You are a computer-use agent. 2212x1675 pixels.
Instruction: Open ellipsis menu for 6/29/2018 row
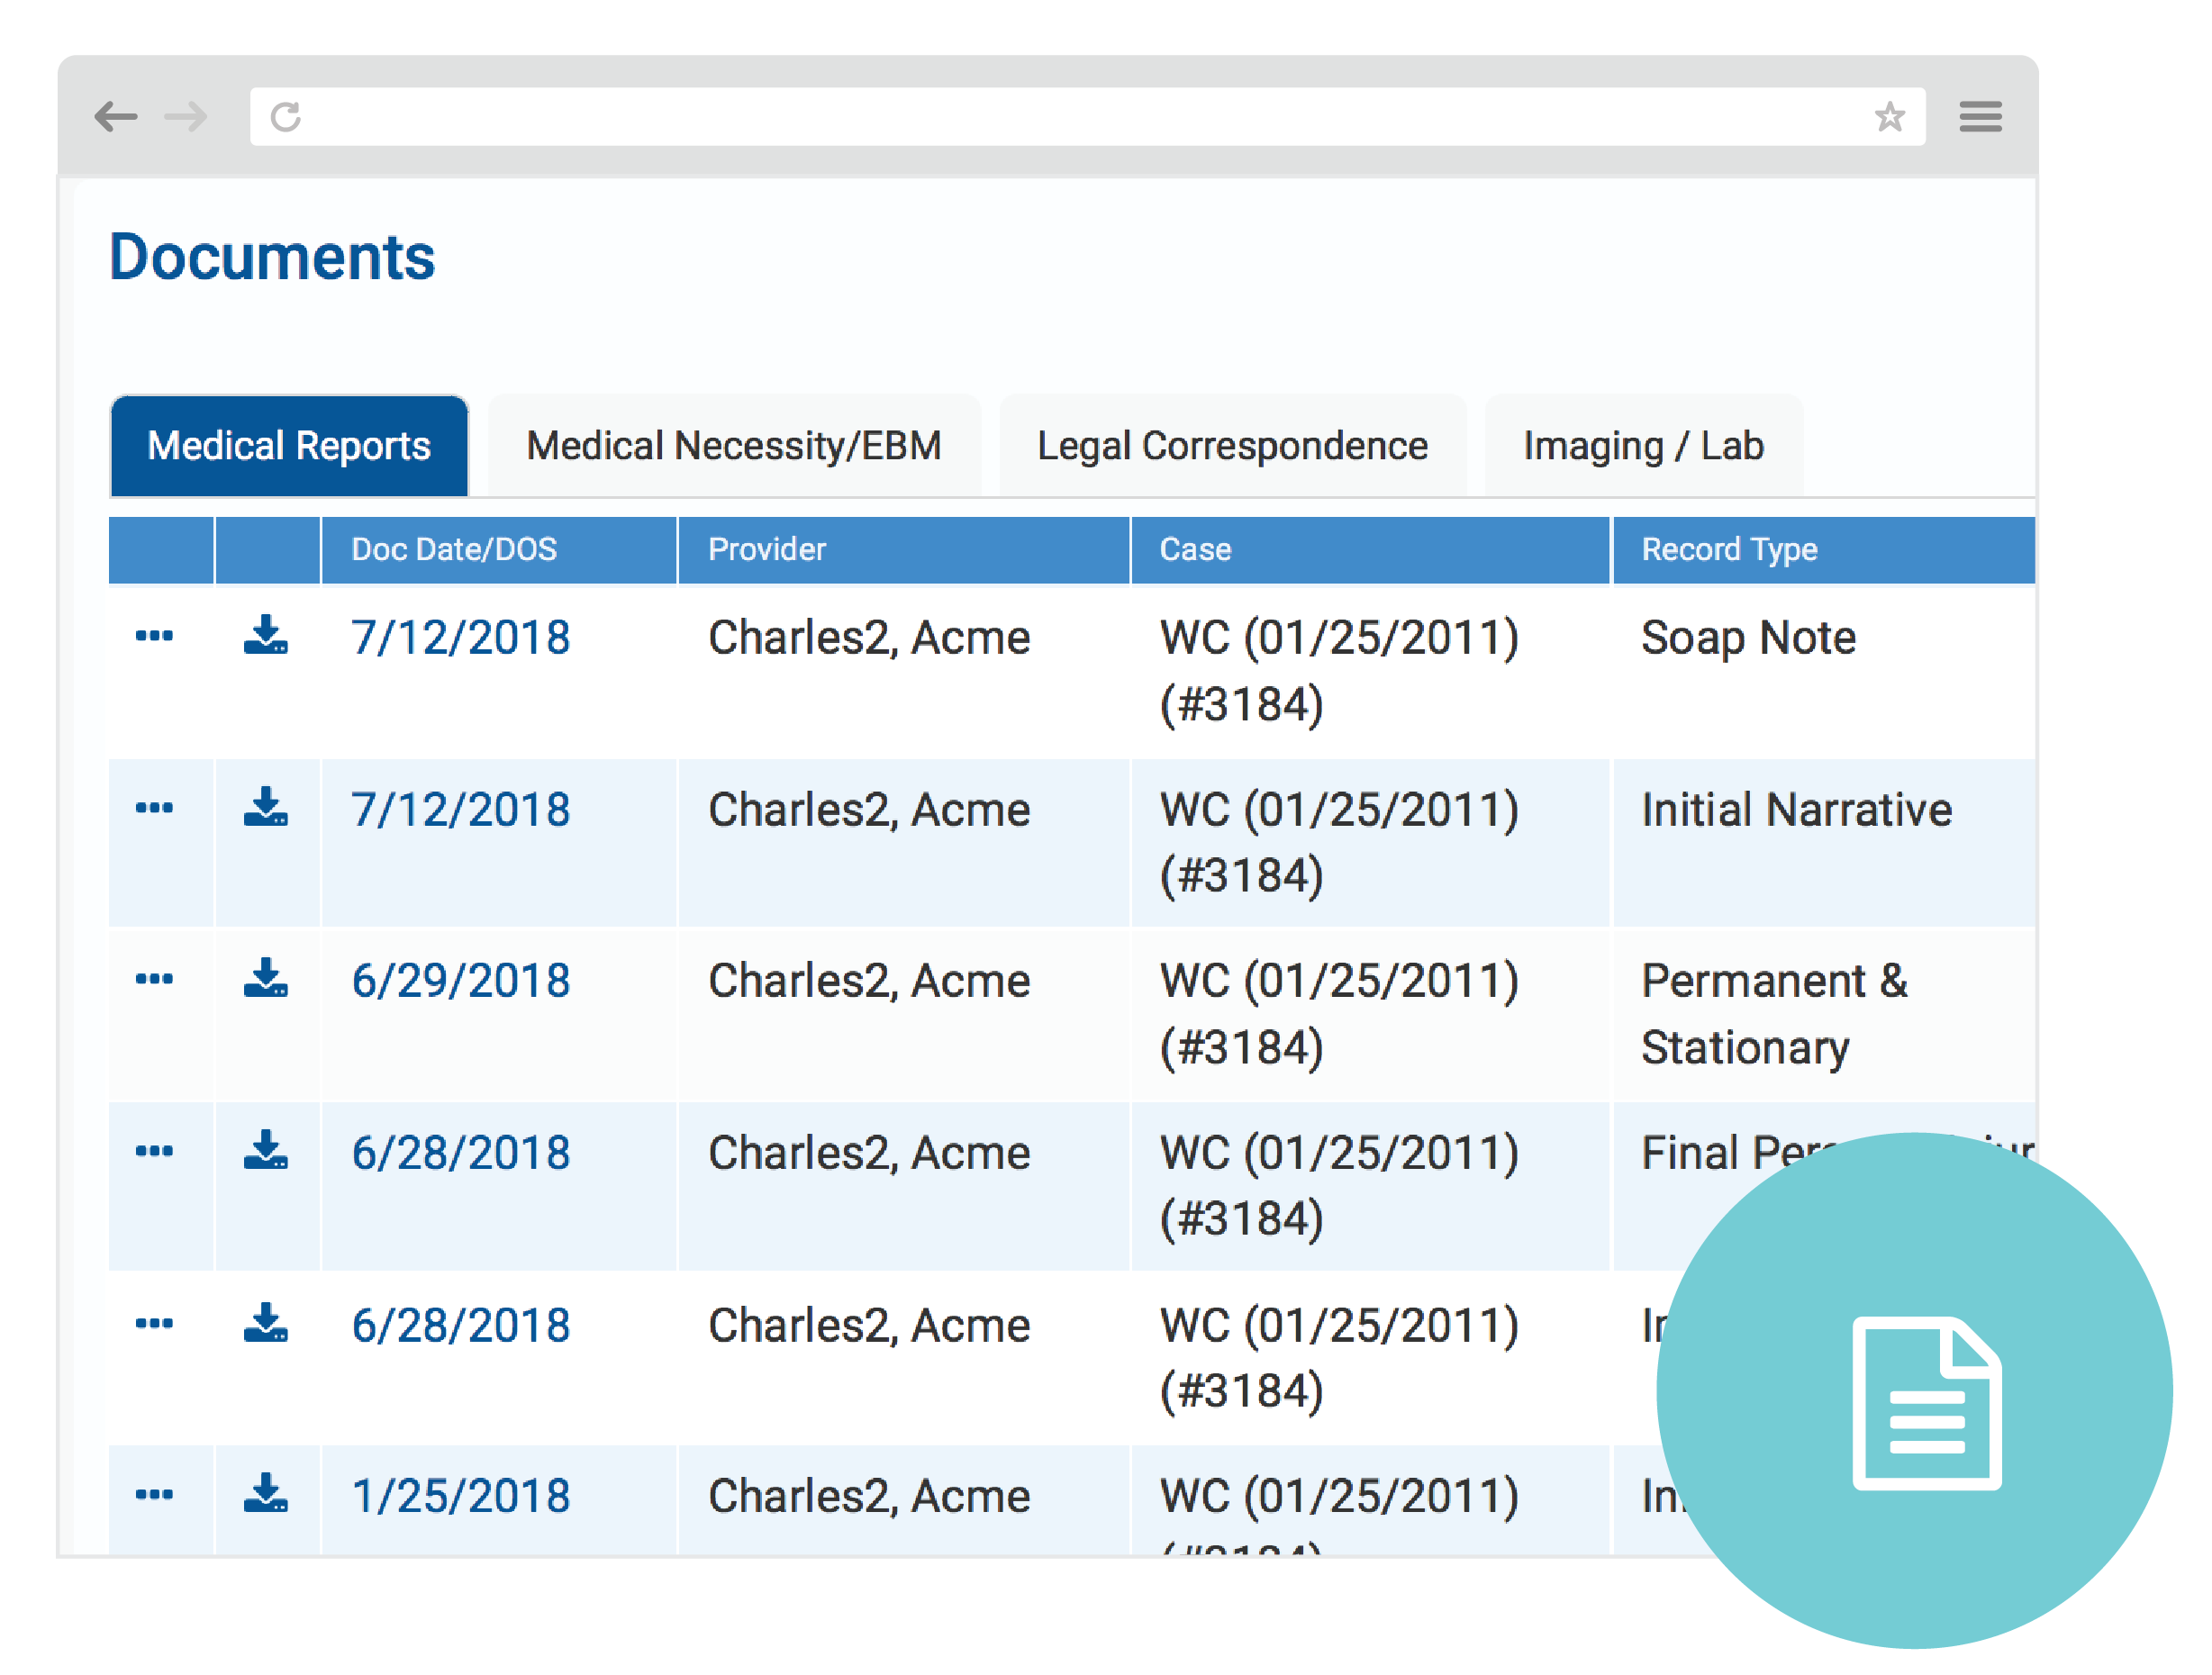click(x=154, y=979)
